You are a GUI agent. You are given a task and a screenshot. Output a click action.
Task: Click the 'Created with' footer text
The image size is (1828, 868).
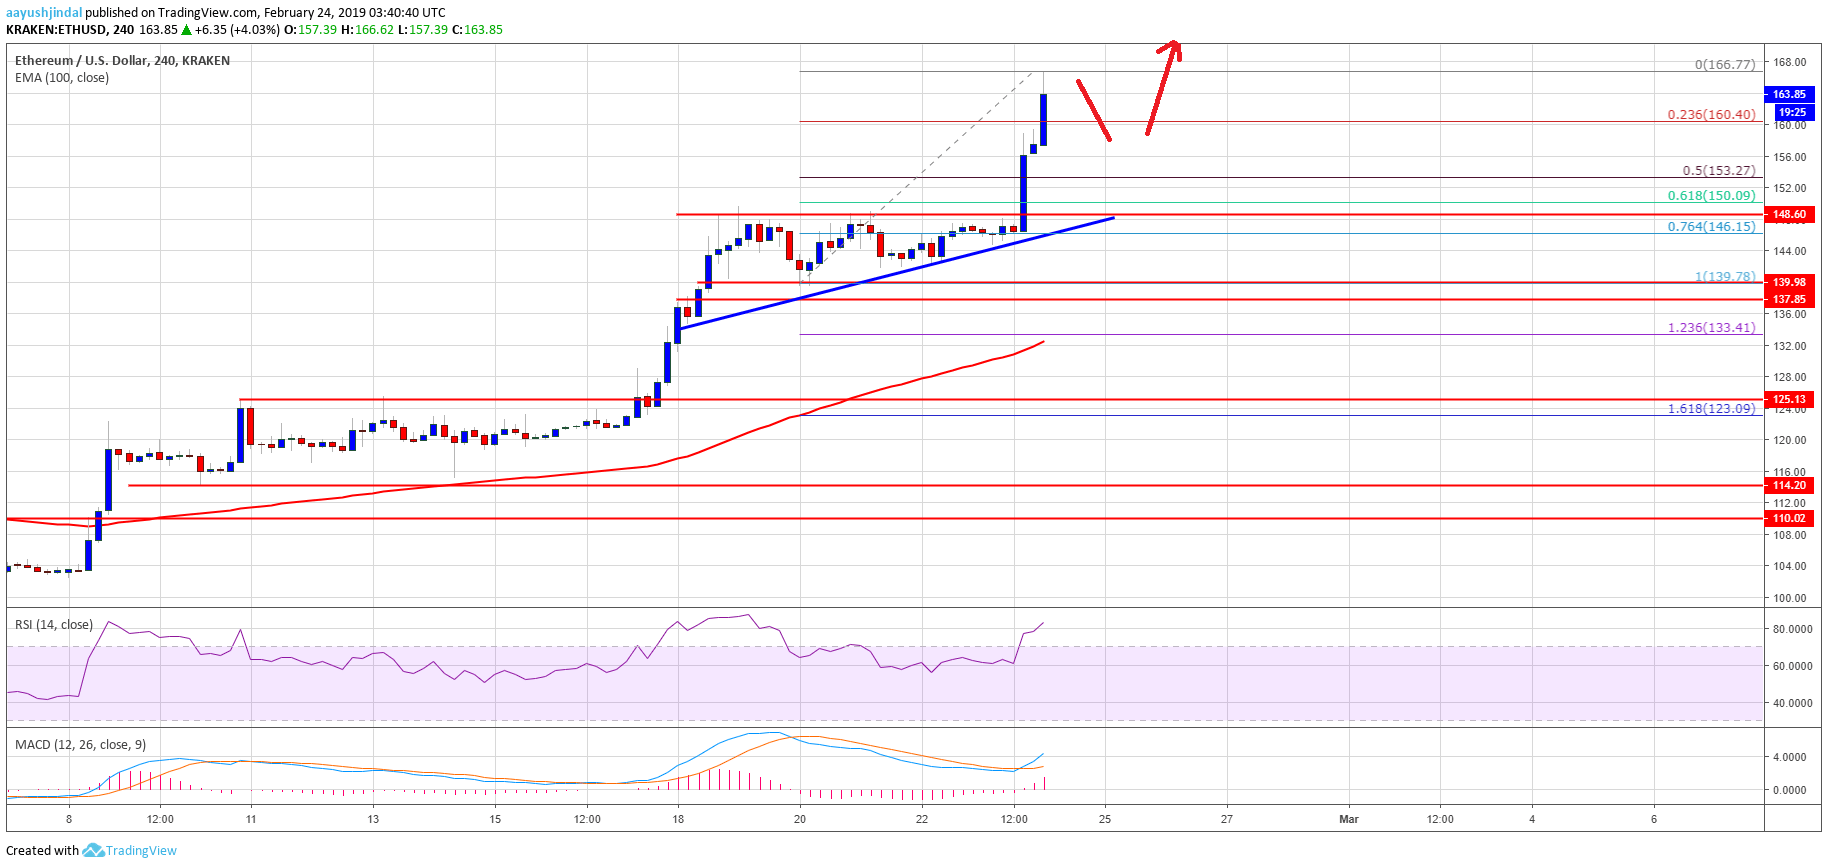[42, 851]
